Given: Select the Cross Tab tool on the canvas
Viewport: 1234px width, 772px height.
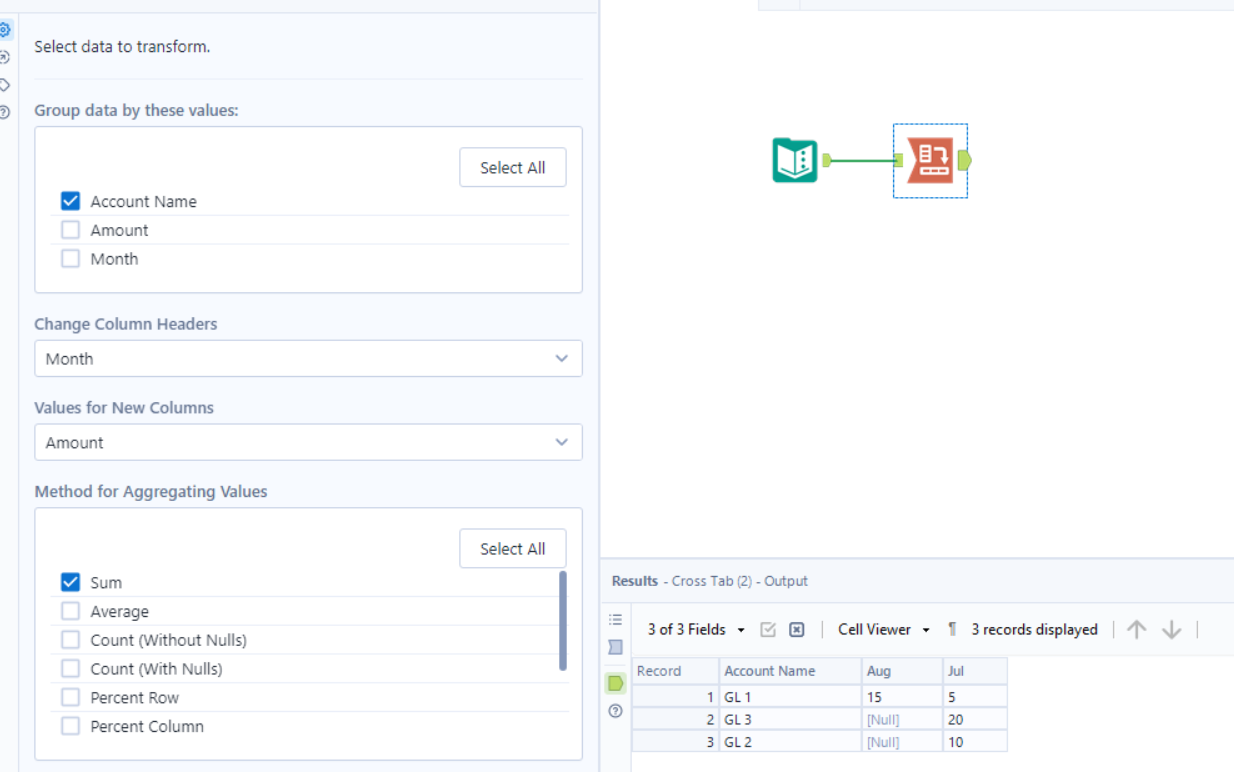Looking at the screenshot, I should 929,160.
